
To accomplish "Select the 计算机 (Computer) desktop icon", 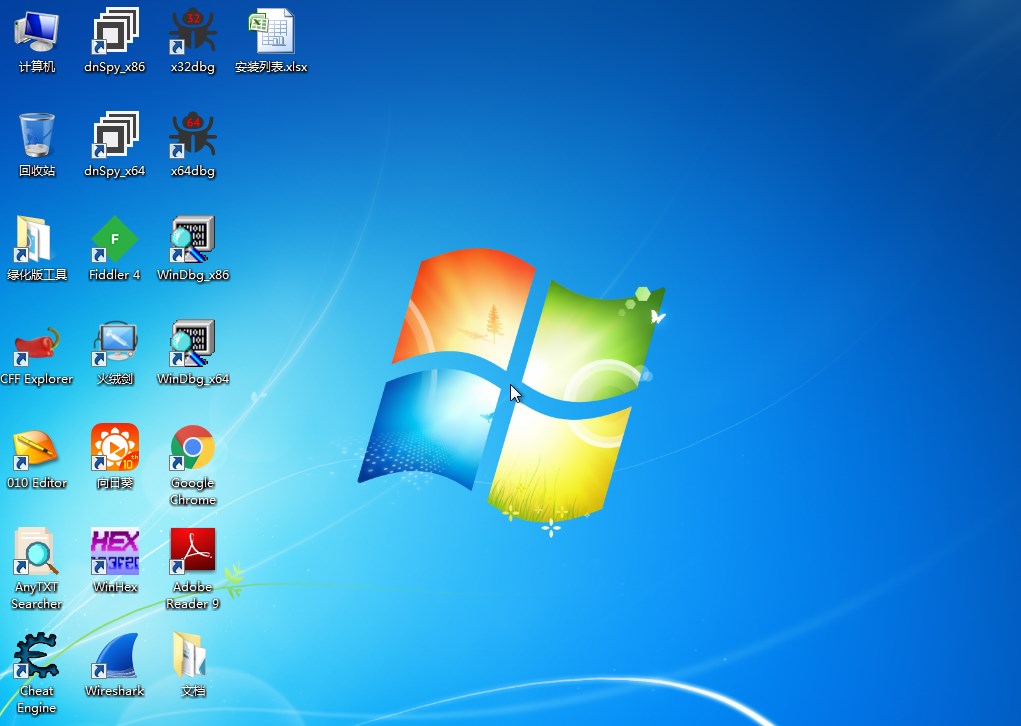I will pos(36,32).
